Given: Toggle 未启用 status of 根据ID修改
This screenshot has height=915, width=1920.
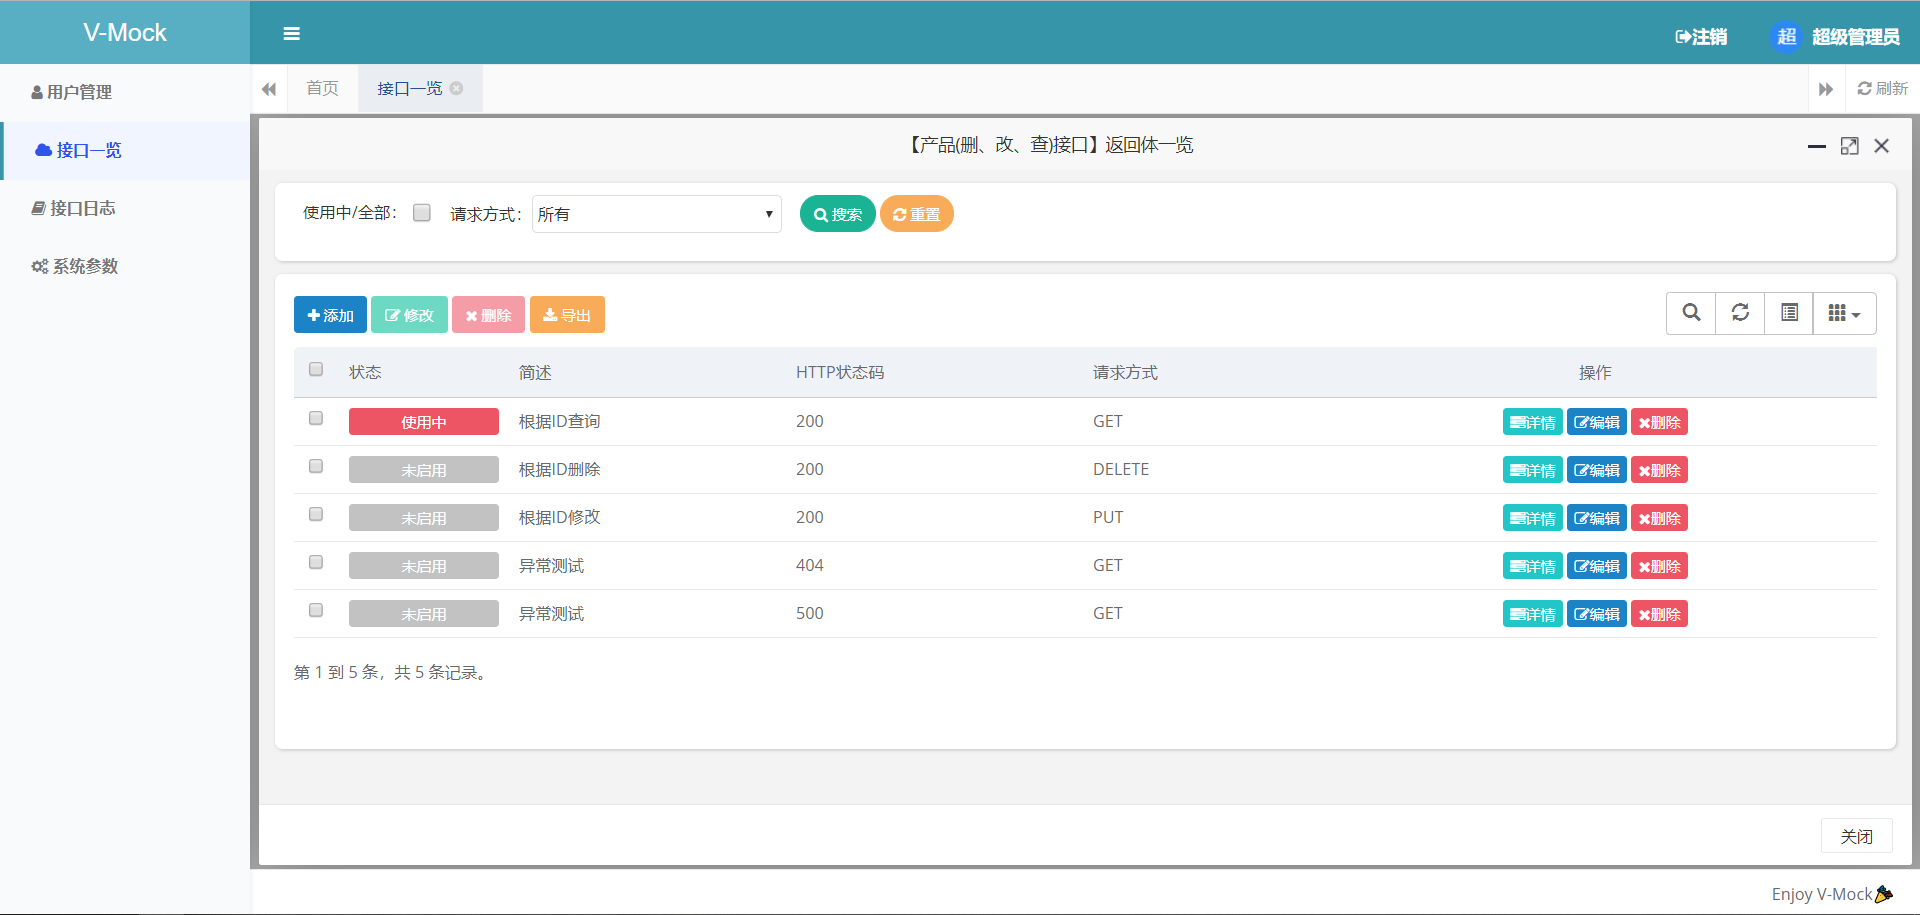Looking at the screenshot, I should tap(424, 518).
